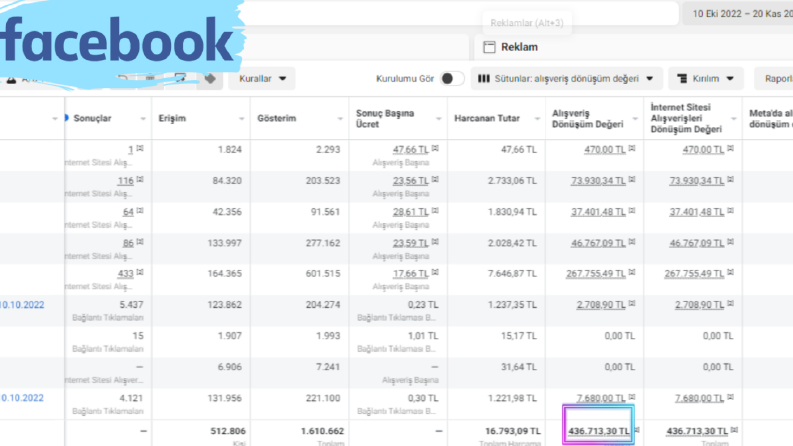Click info icon next to result 86

tap(140, 242)
